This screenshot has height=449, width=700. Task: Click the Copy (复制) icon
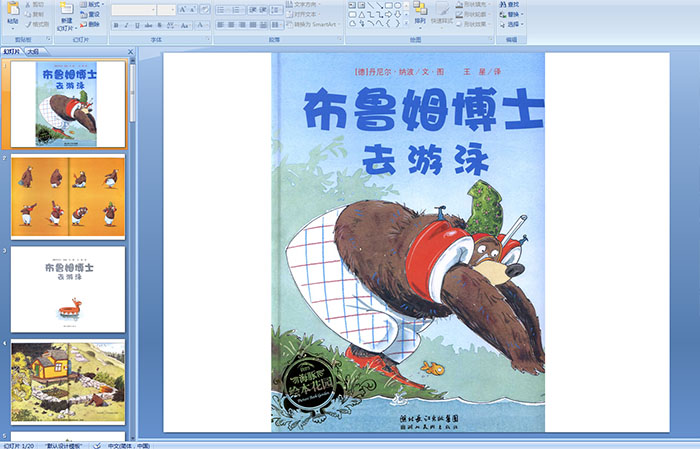pos(28,14)
